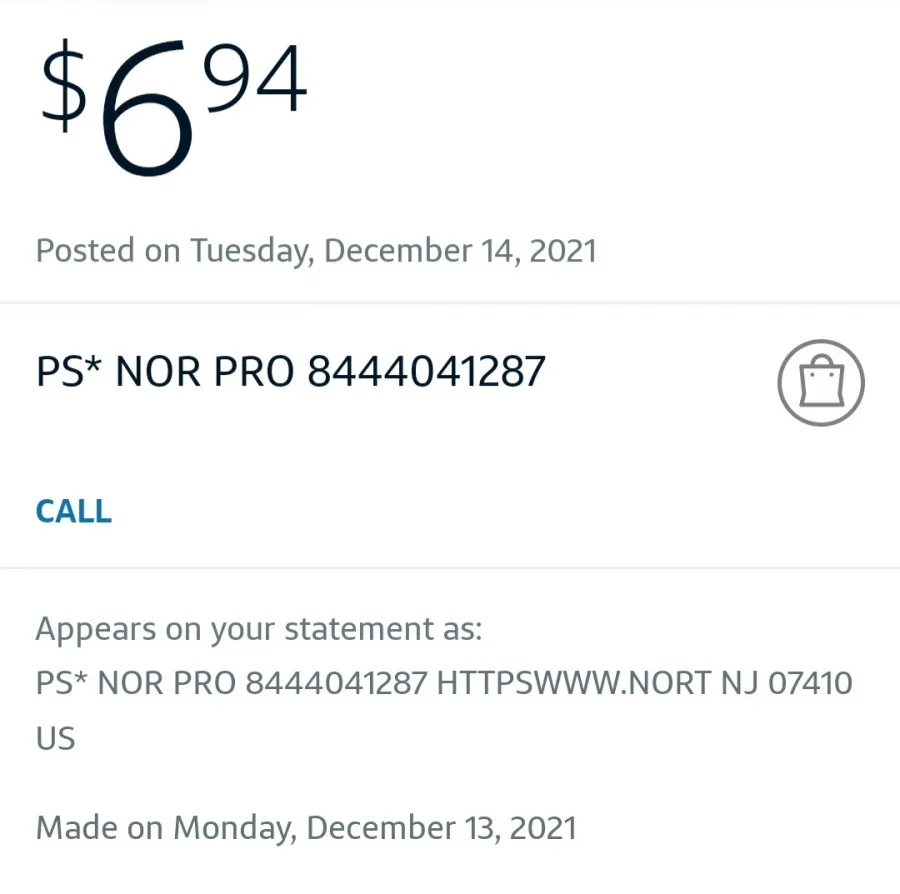Screen dimensions: 900x894
Task: Tap the shopping bag category icon
Action: coord(821,383)
